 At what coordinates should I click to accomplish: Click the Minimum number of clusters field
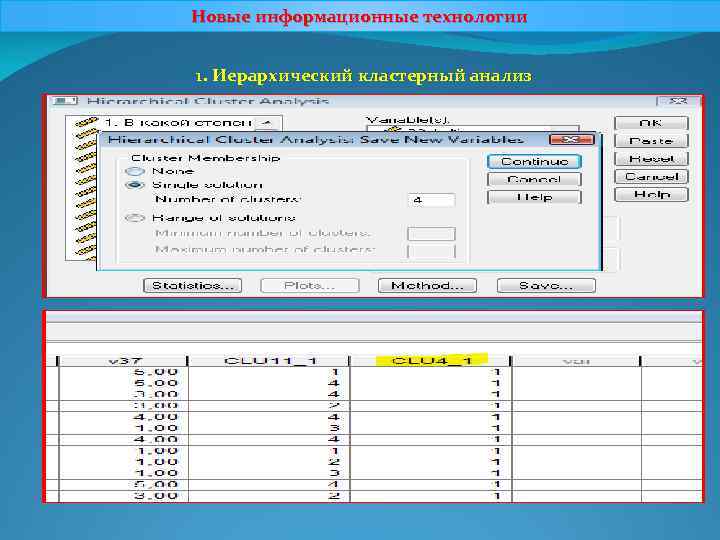[431, 234]
